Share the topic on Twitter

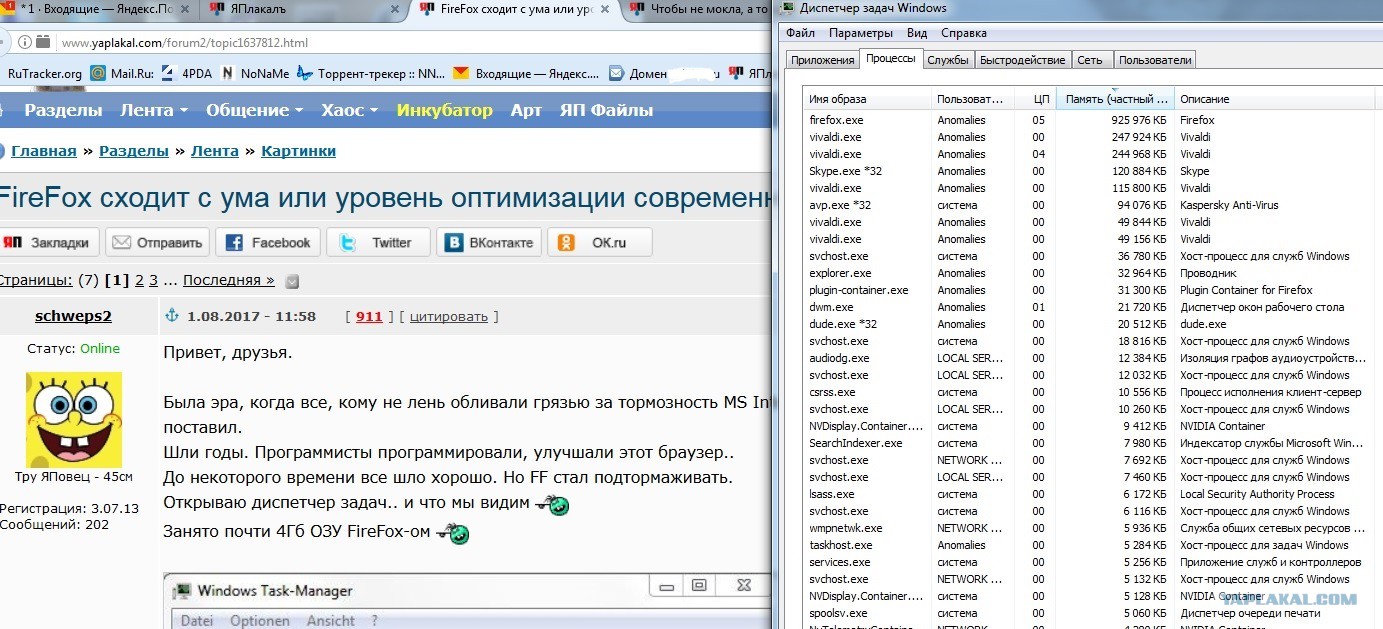[378, 242]
